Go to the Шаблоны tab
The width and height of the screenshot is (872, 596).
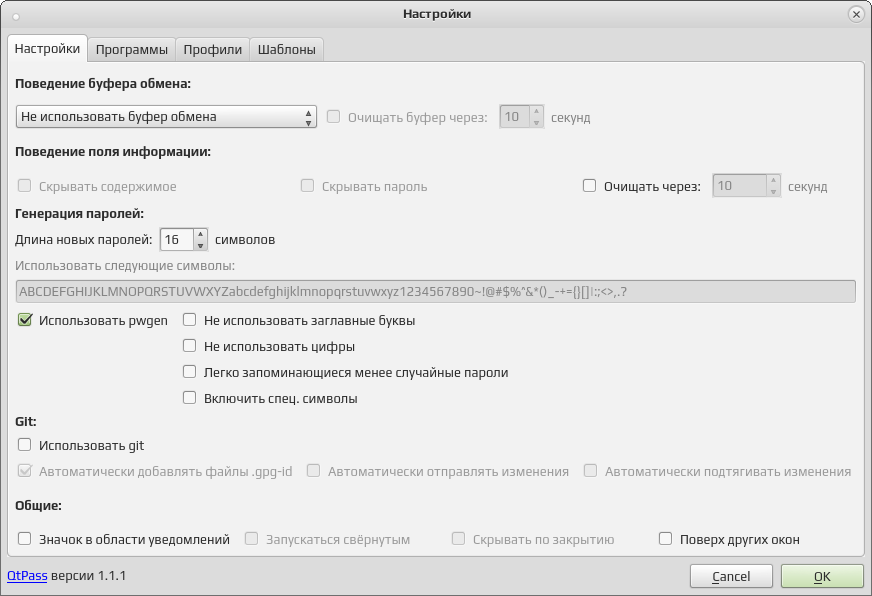(x=286, y=49)
